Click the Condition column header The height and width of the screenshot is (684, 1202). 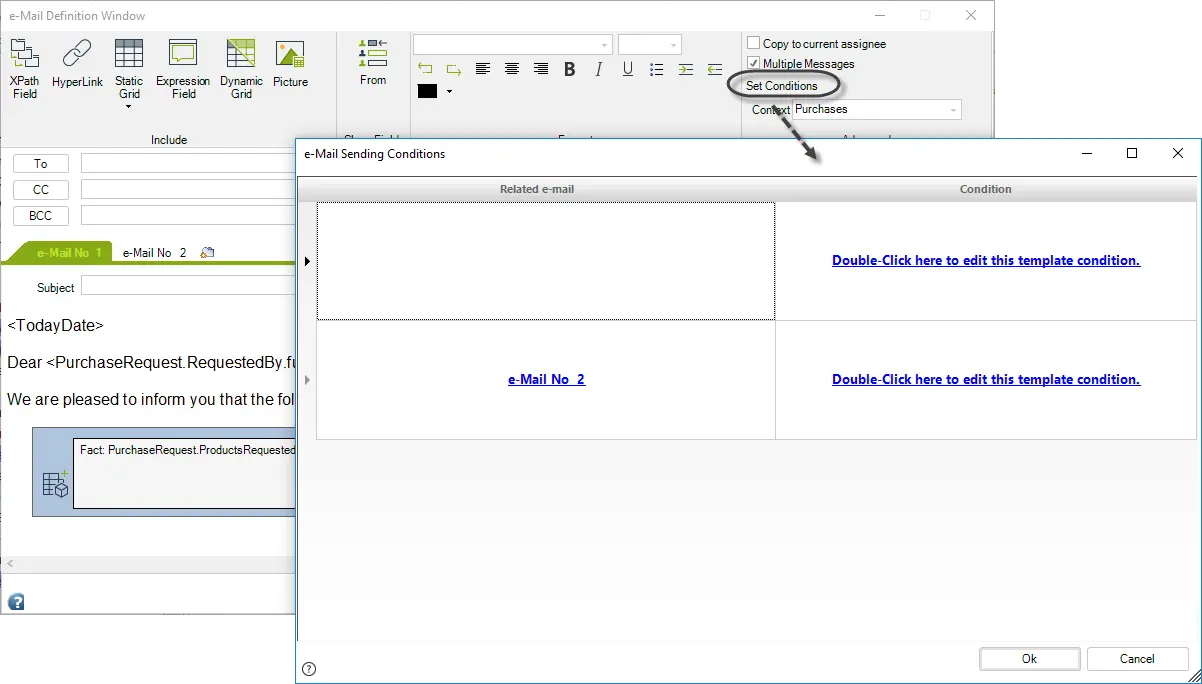point(986,189)
